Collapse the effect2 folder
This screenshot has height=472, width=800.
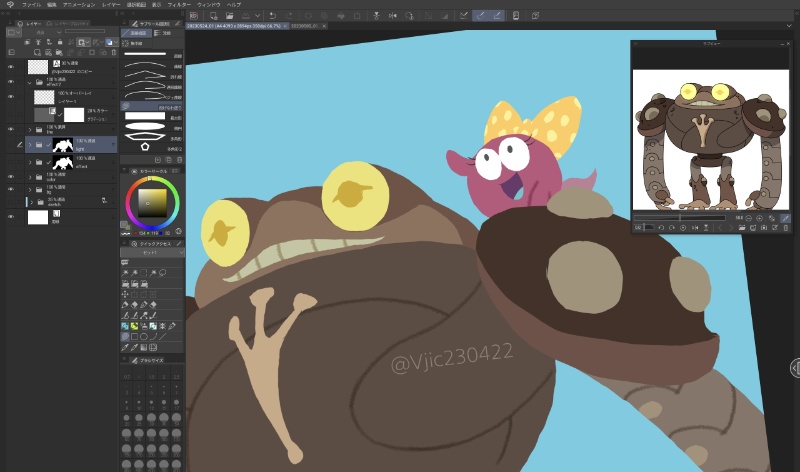pos(30,82)
